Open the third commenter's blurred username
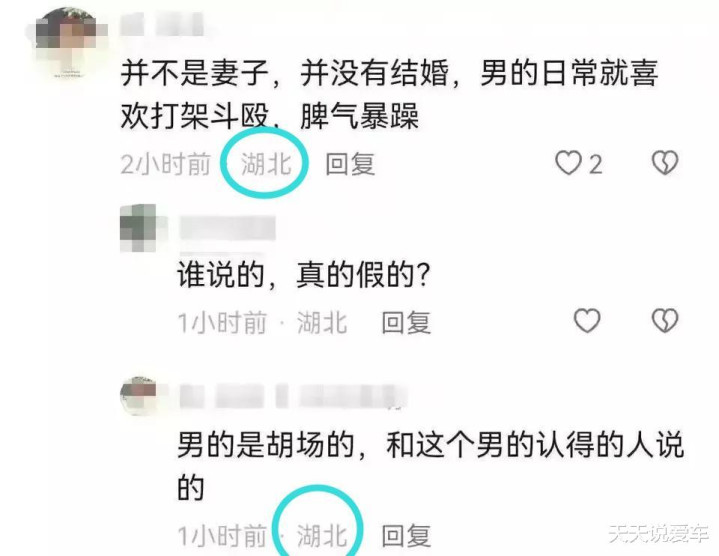Viewport: 719px width, 556px height. click(289, 396)
